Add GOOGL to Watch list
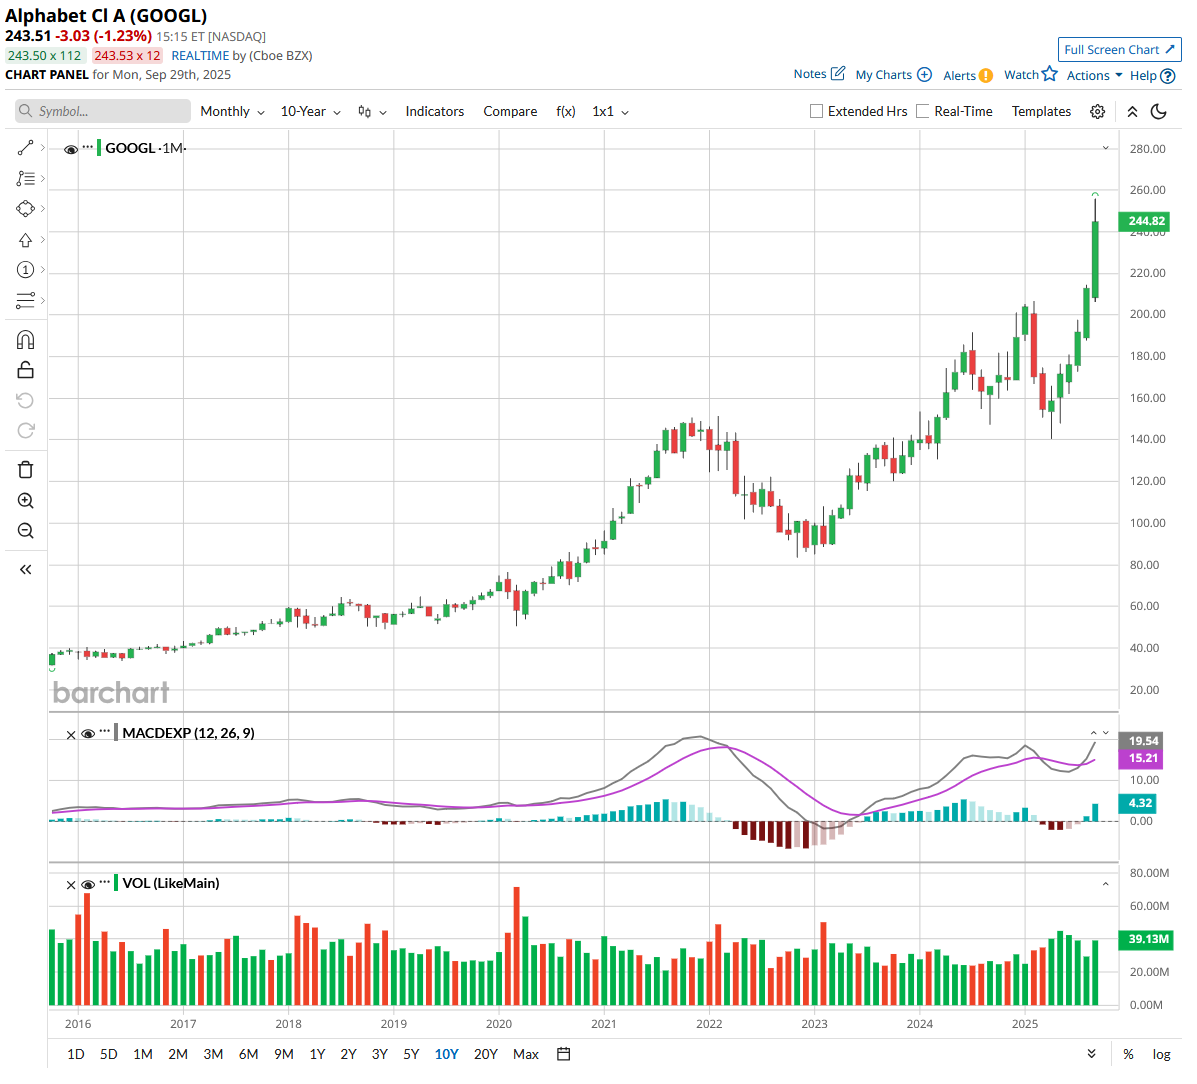 [1030, 74]
